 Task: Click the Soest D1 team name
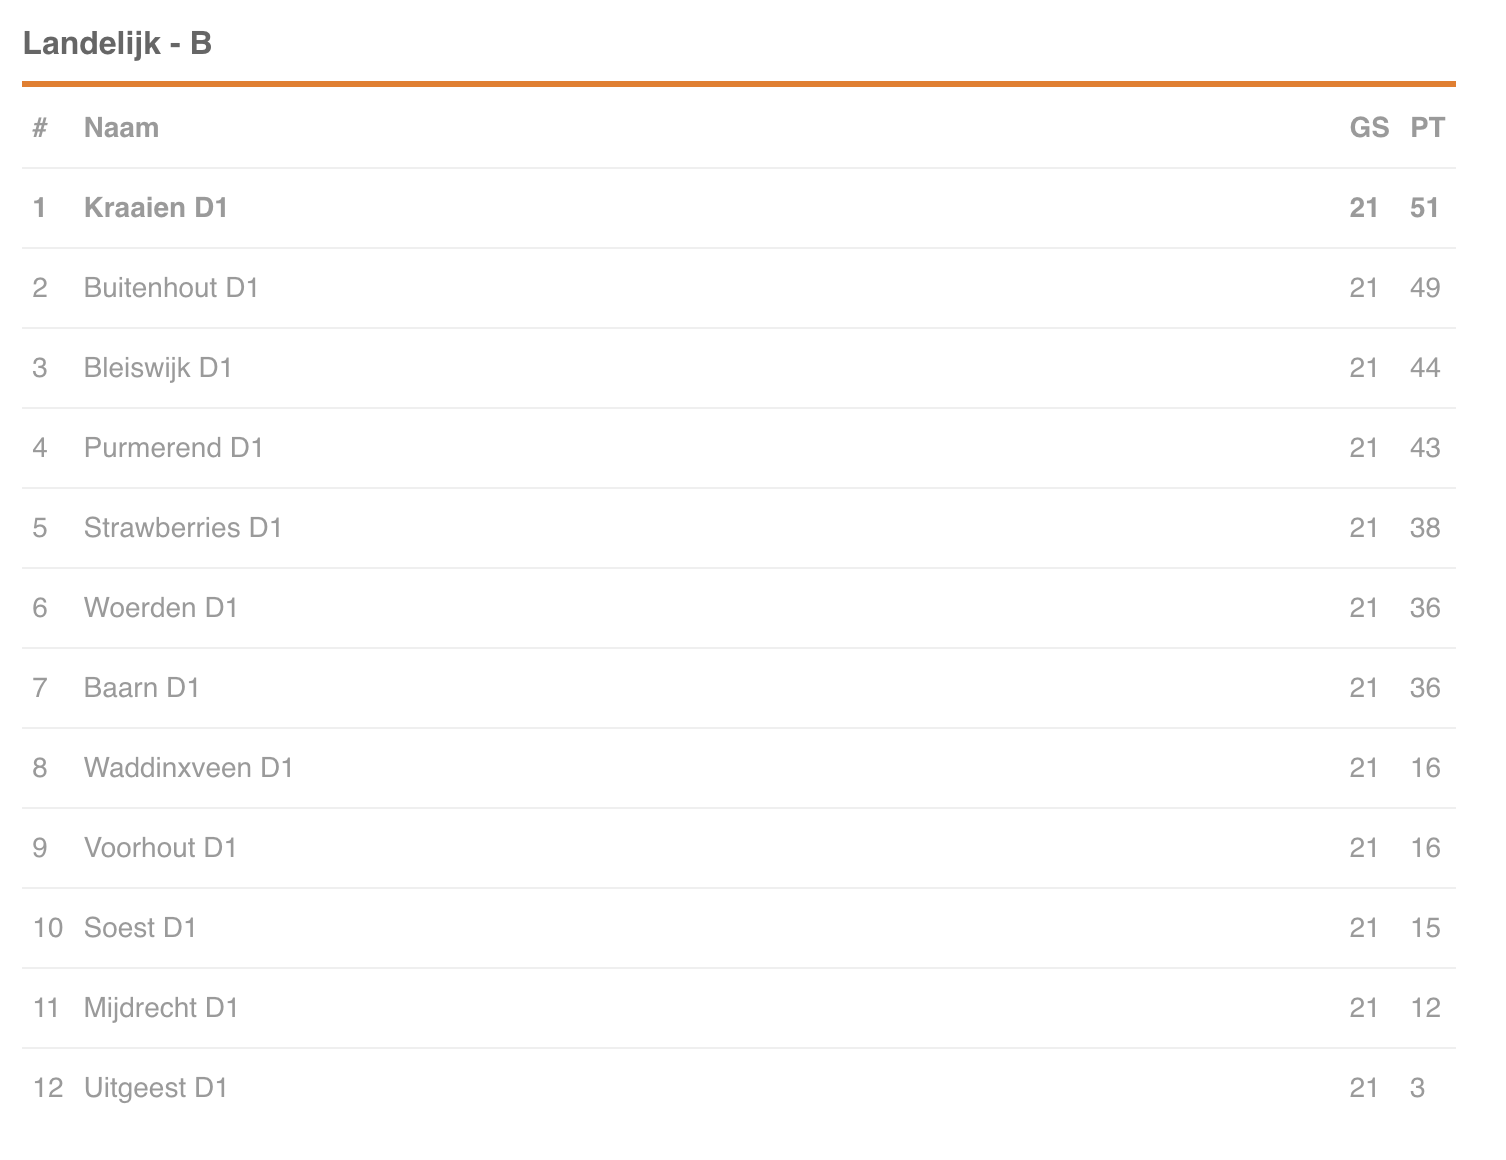click(x=140, y=928)
